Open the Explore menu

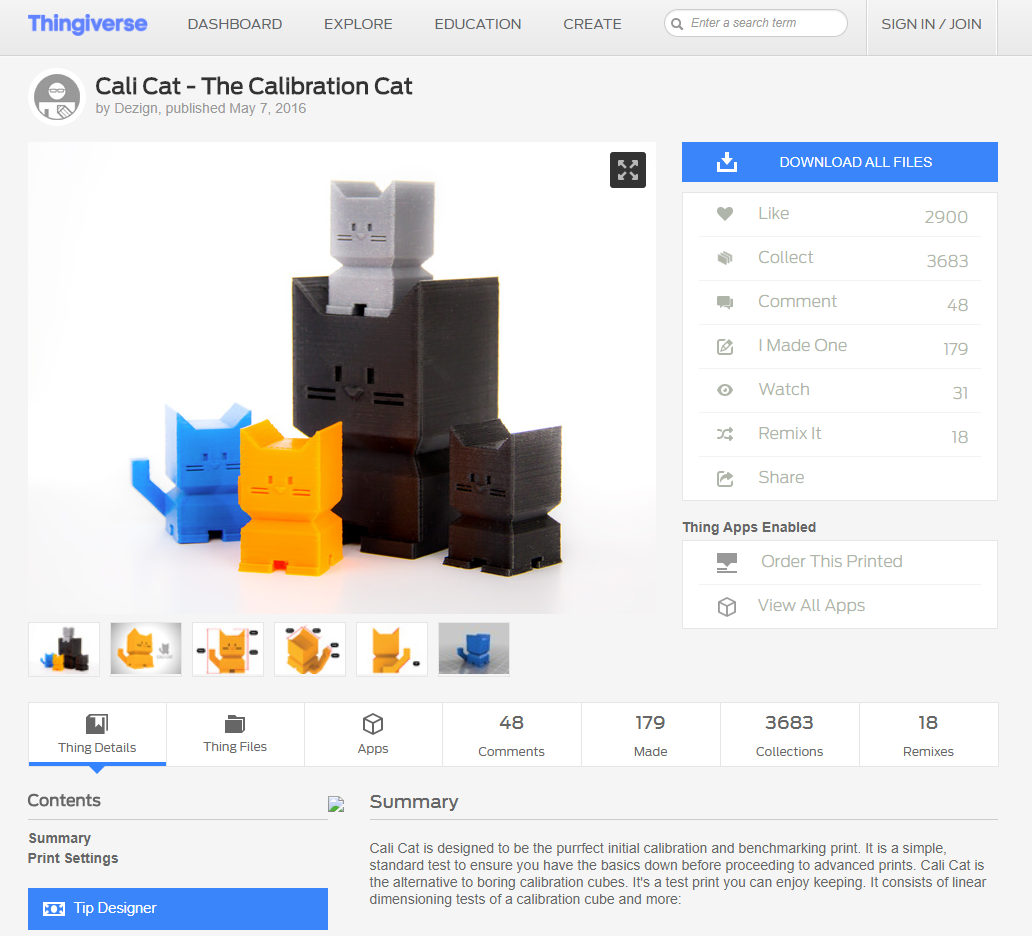click(x=358, y=24)
